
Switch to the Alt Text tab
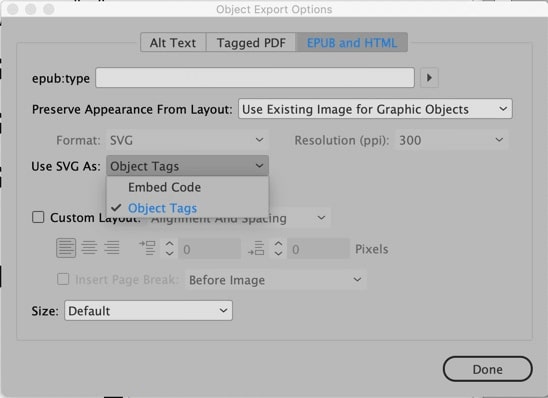click(x=173, y=43)
